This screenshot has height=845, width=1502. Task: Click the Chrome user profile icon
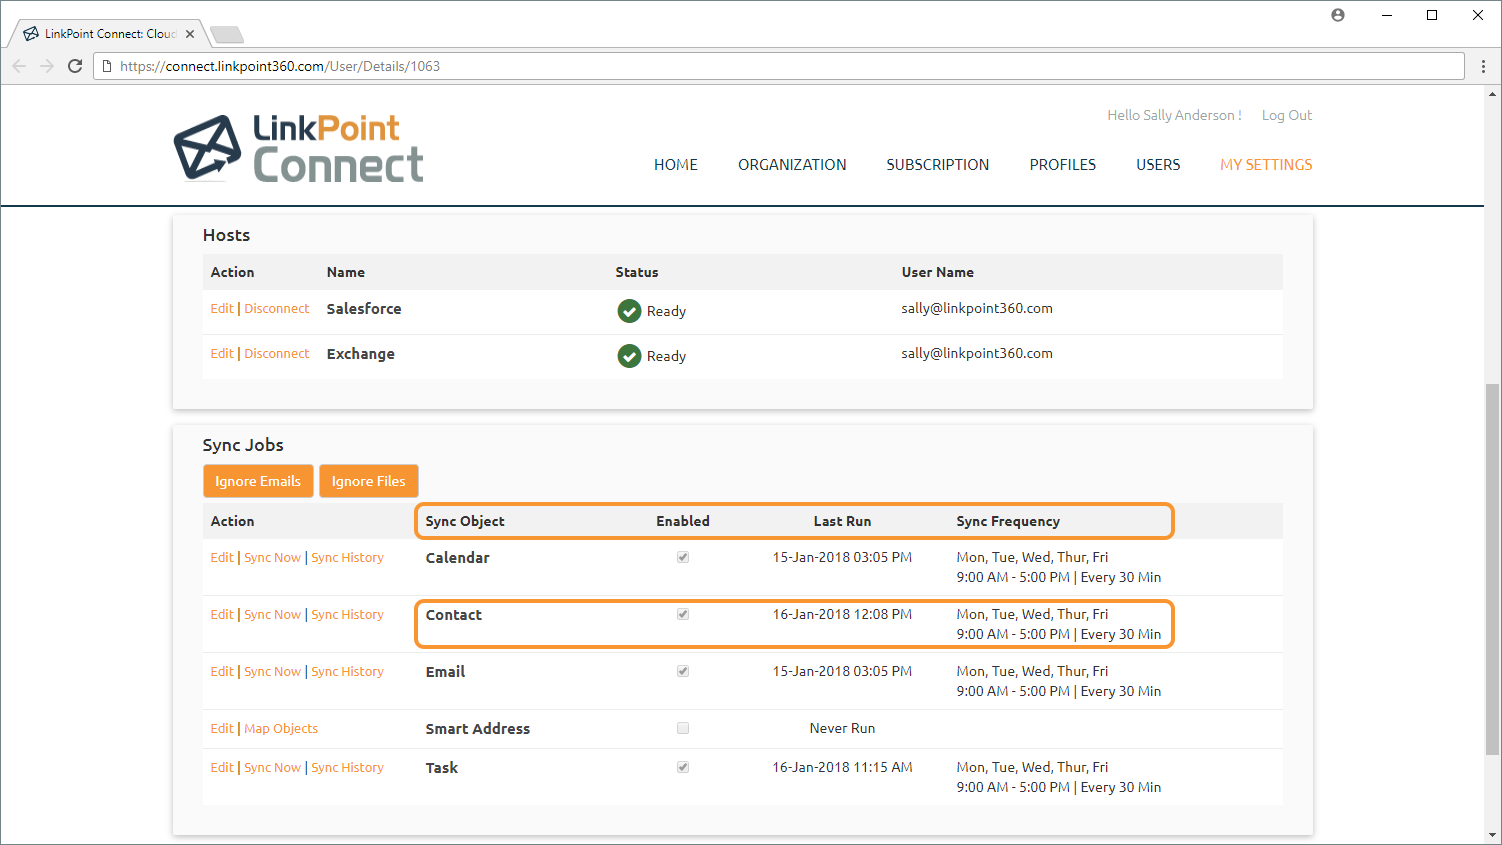1338,15
